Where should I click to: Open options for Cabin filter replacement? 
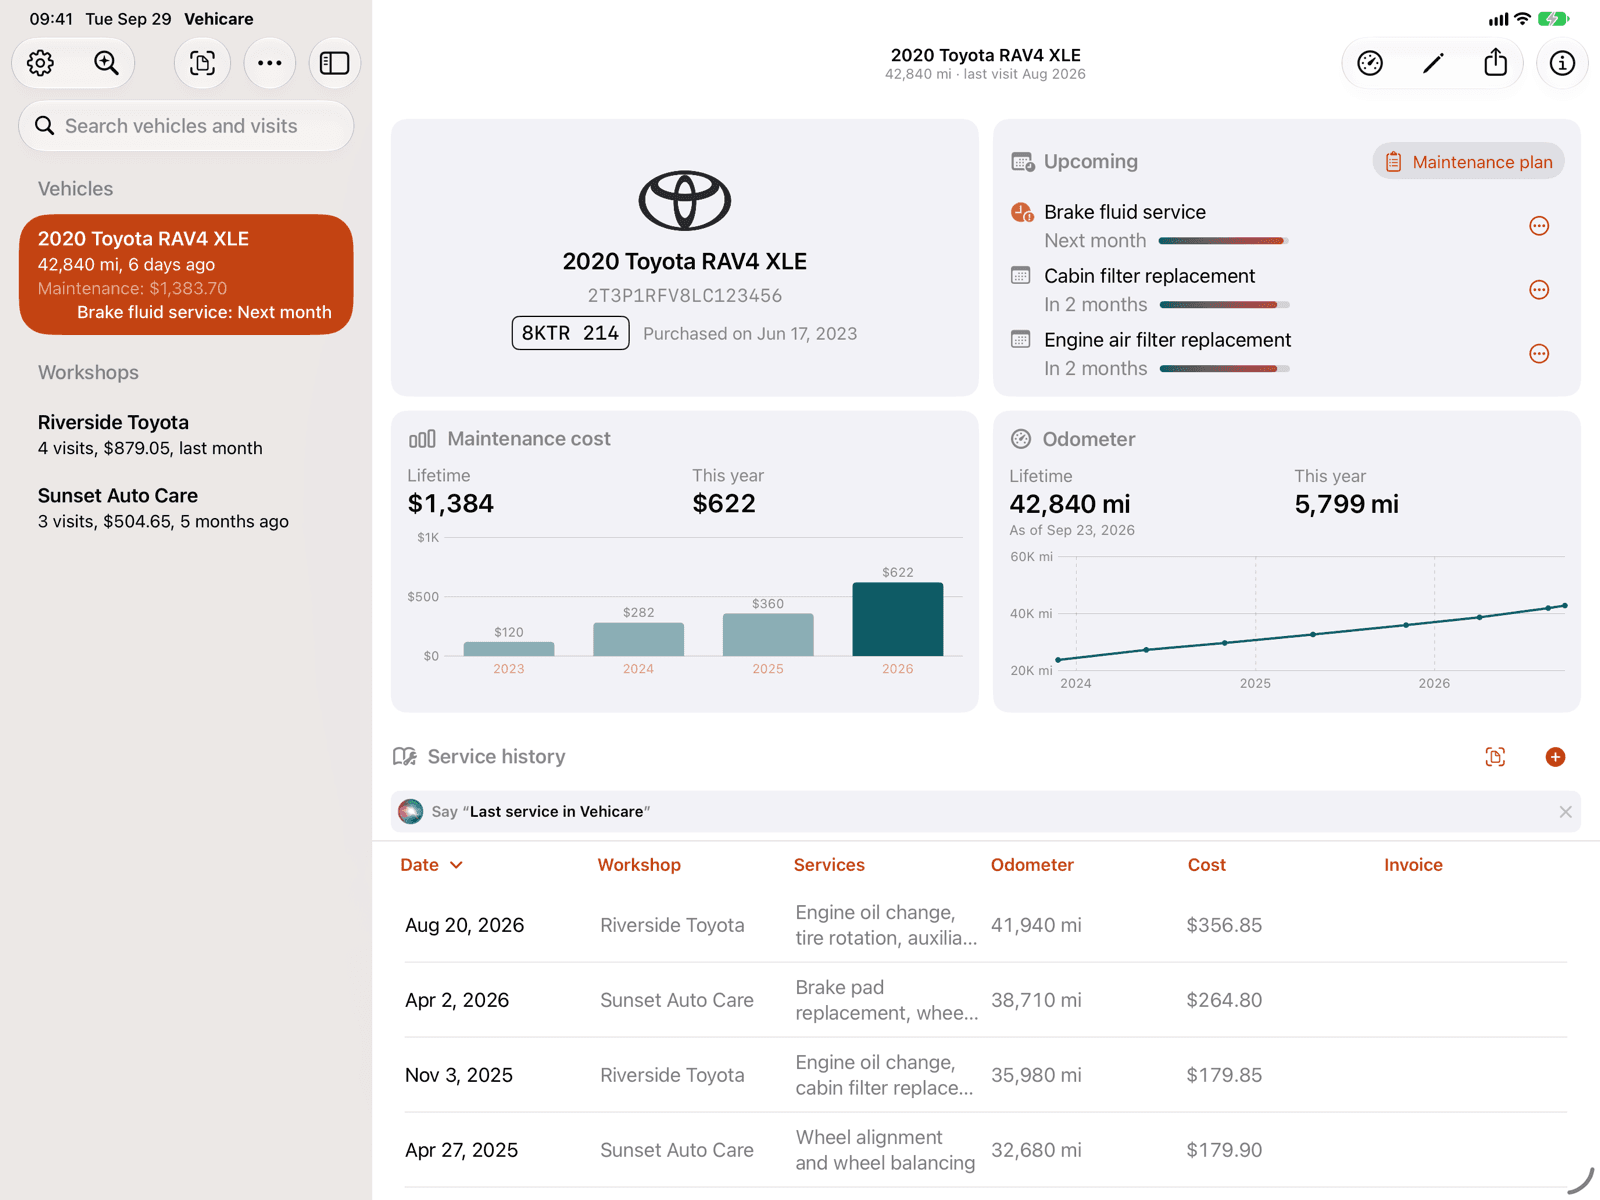tap(1539, 290)
